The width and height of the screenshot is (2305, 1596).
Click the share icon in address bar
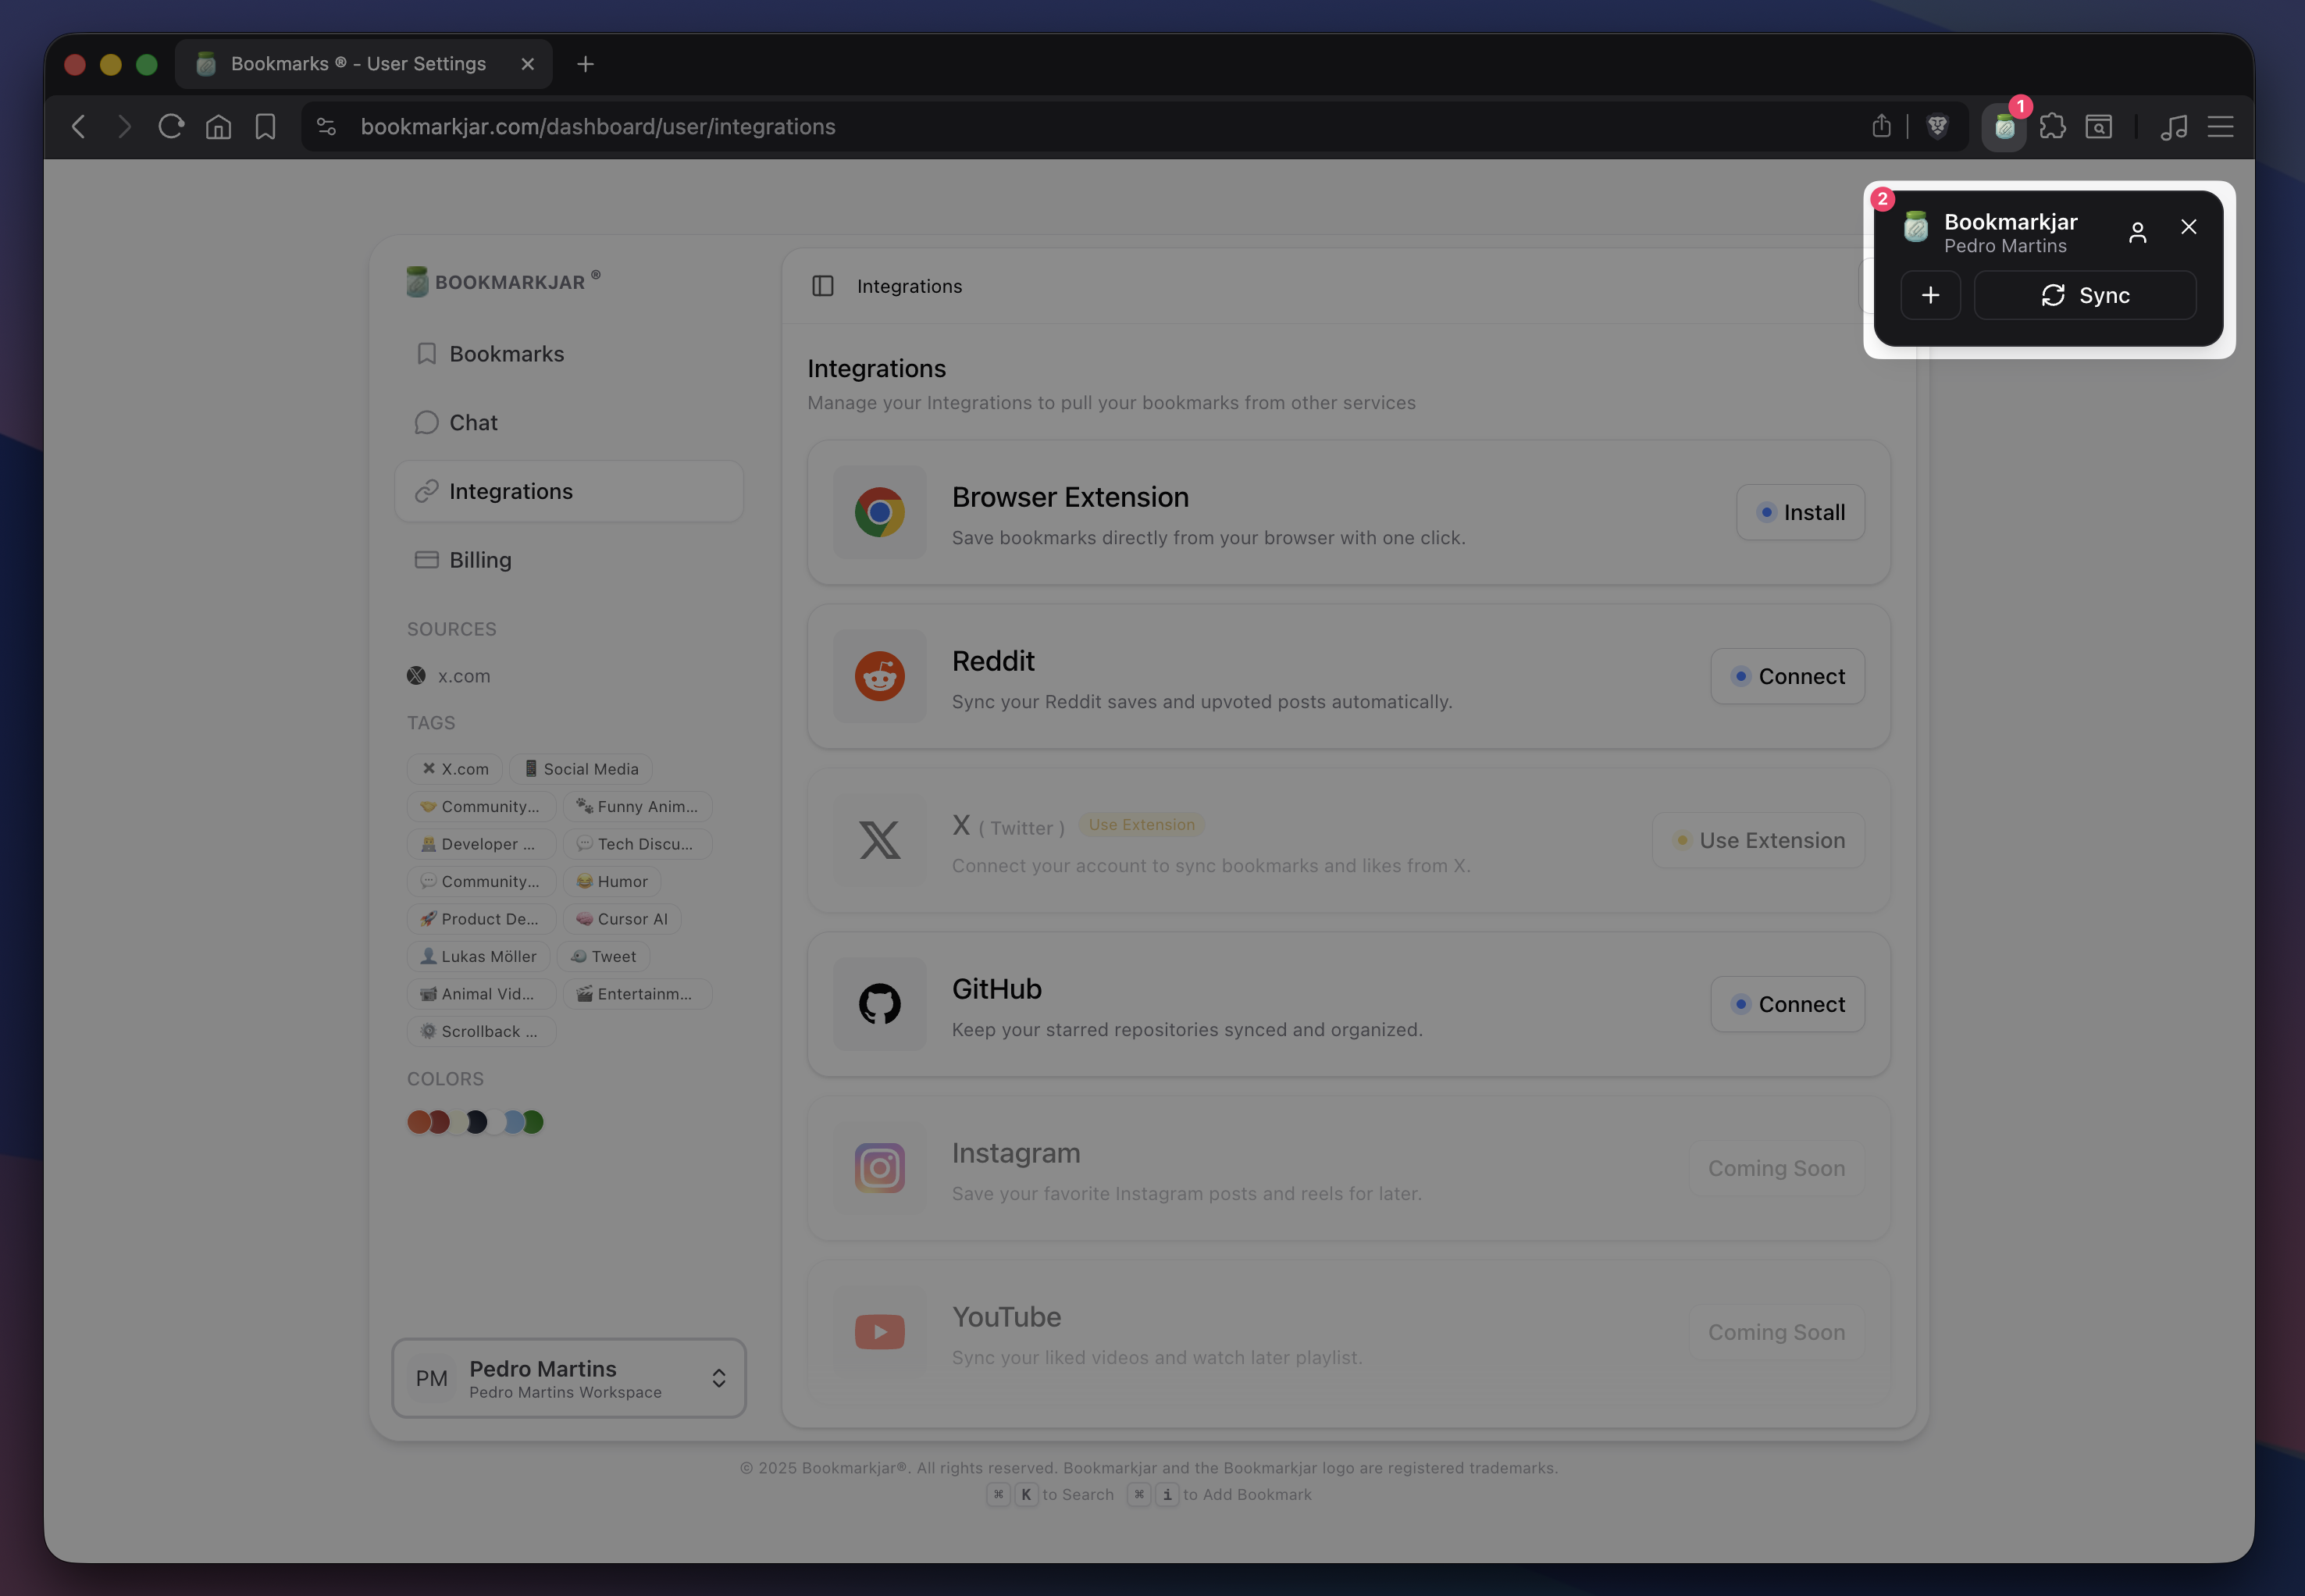point(1881,126)
